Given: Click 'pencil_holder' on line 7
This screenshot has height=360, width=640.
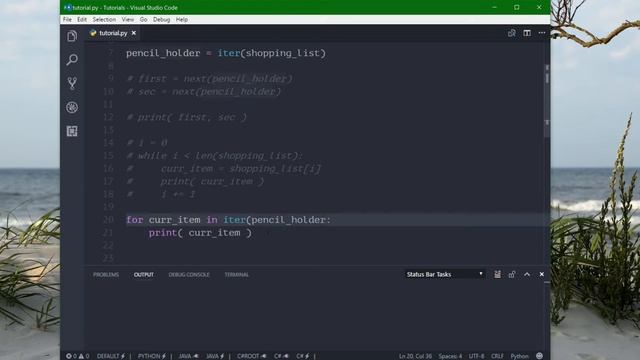Looking at the screenshot, I should pyautogui.click(x=163, y=53).
